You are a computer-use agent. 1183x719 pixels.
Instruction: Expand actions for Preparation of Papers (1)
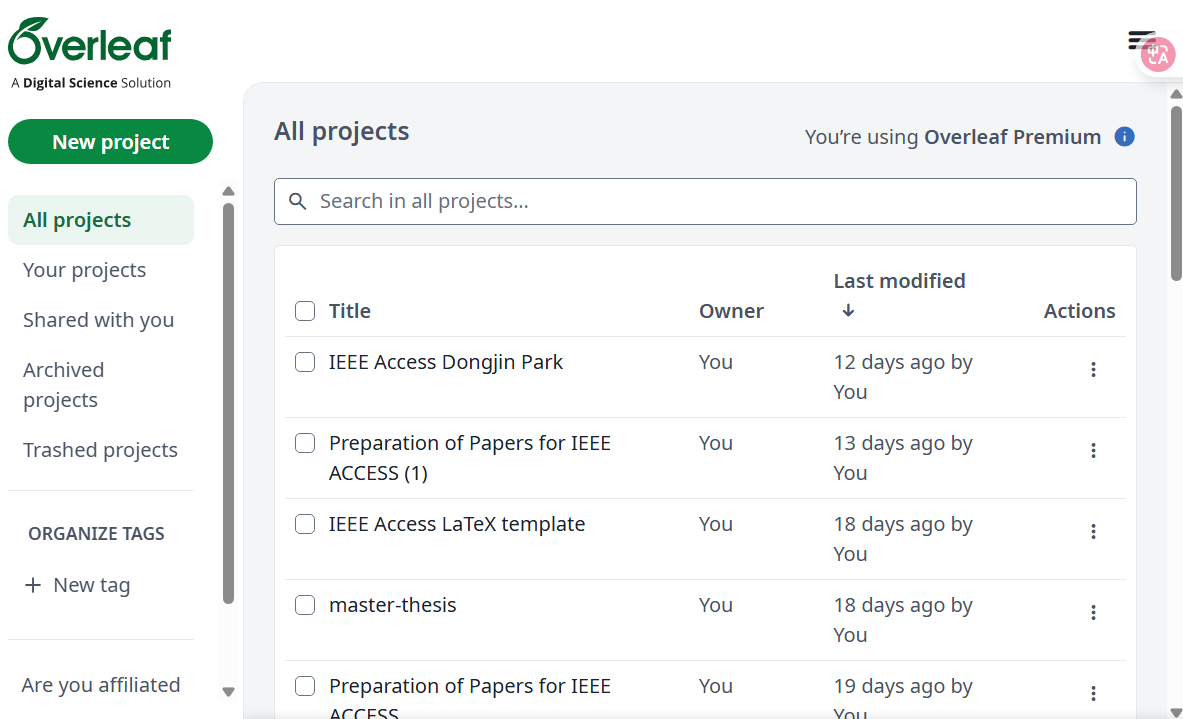pyautogui.click(x=1093, y=450)
